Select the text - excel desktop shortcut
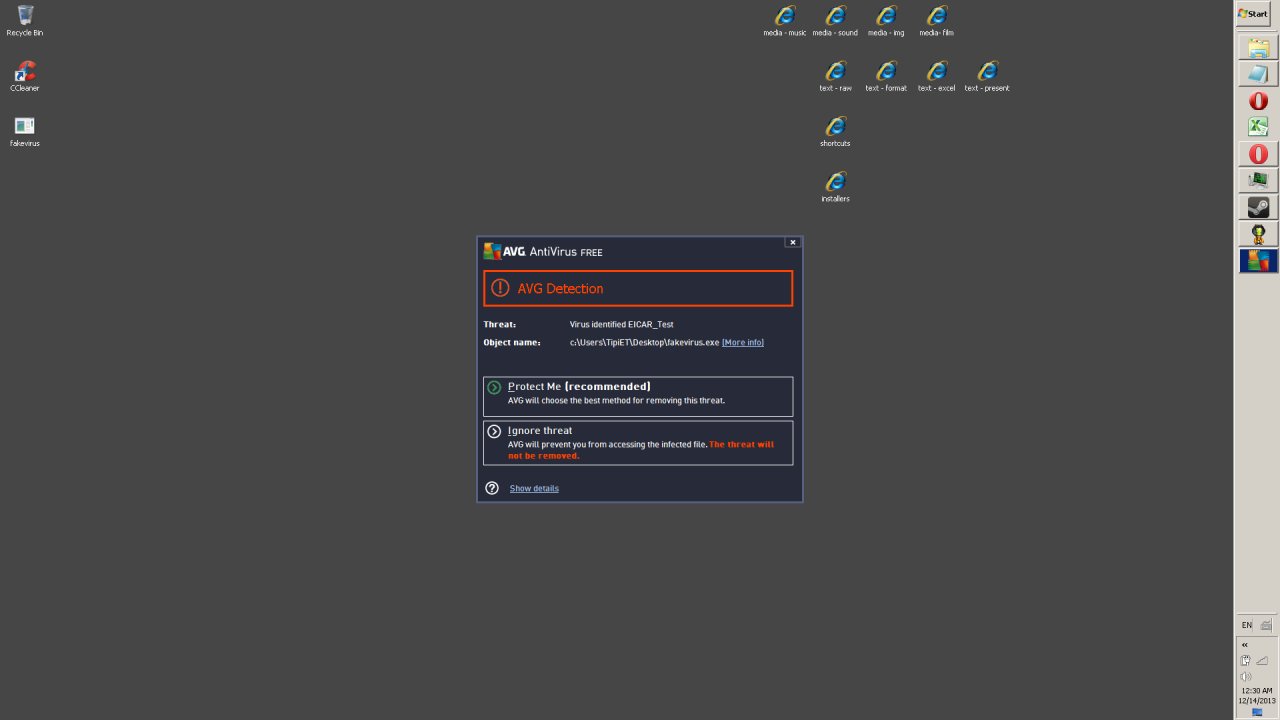Image resolution: width=1280 pixels, height=720 pixels. pos(937,76)
